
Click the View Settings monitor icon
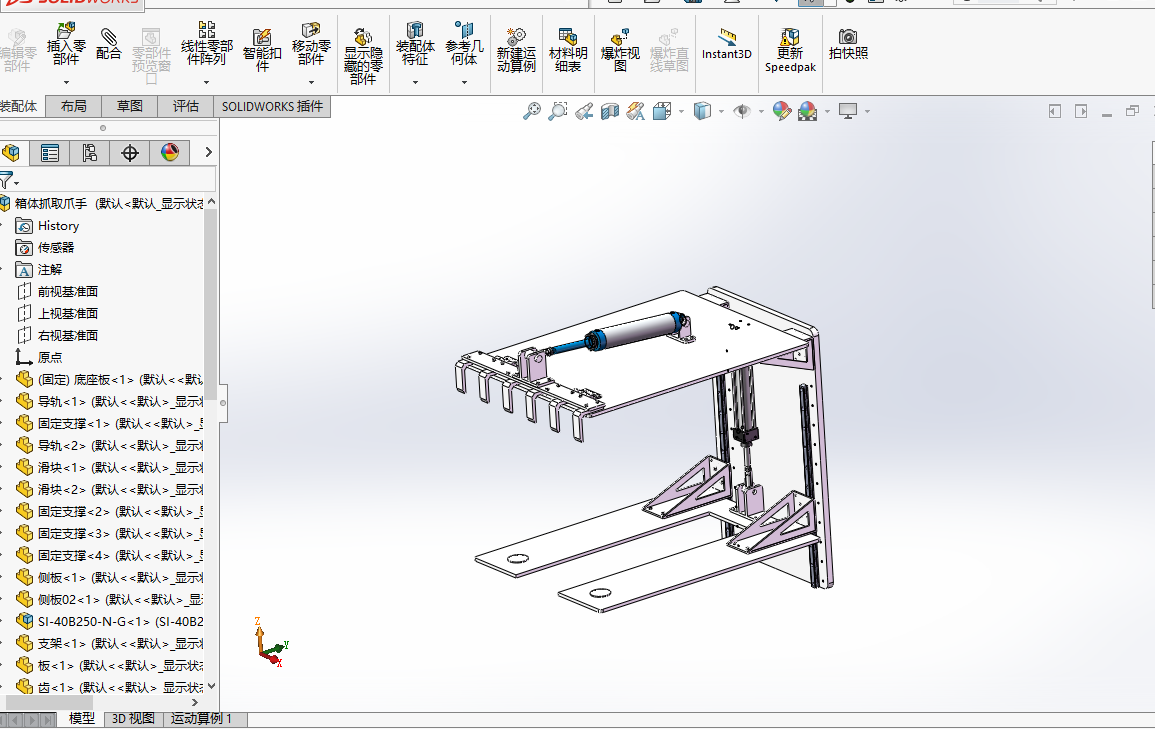tap(848, 111)
